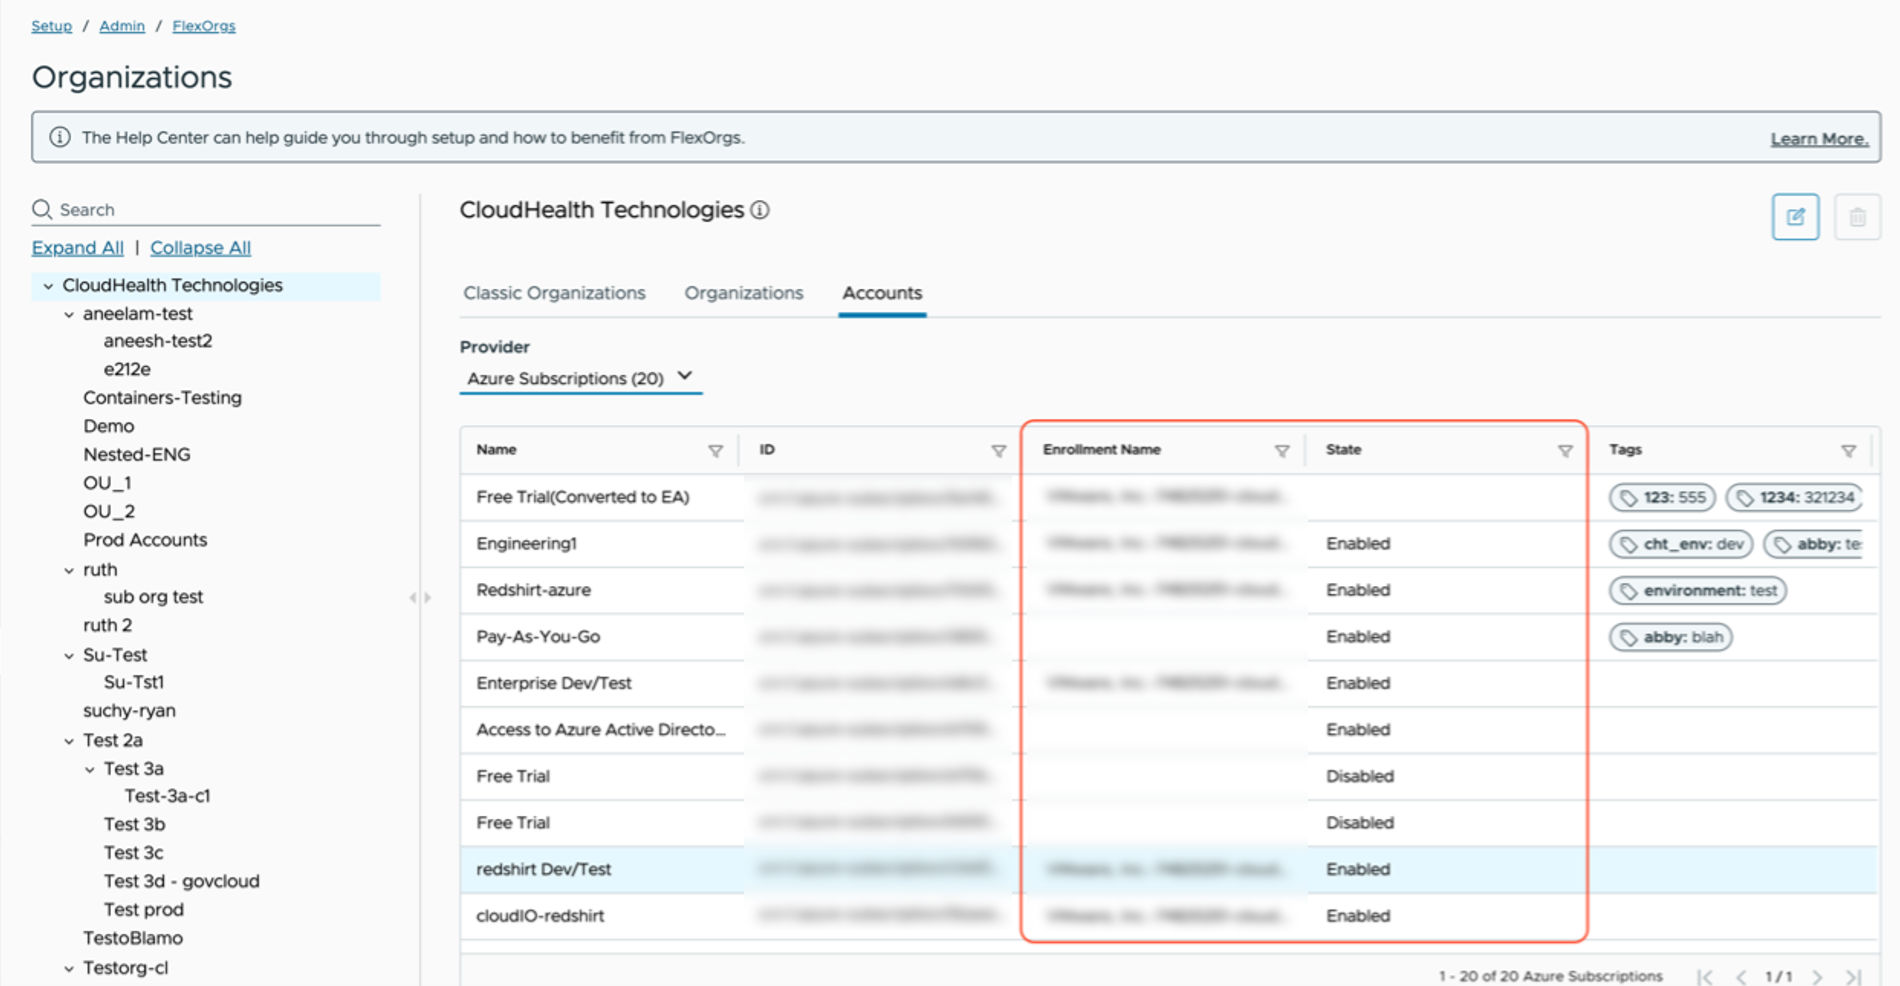Select TestoBlamo in the tree
This screenshot has width=1900, height=986.
coord(133,938)
